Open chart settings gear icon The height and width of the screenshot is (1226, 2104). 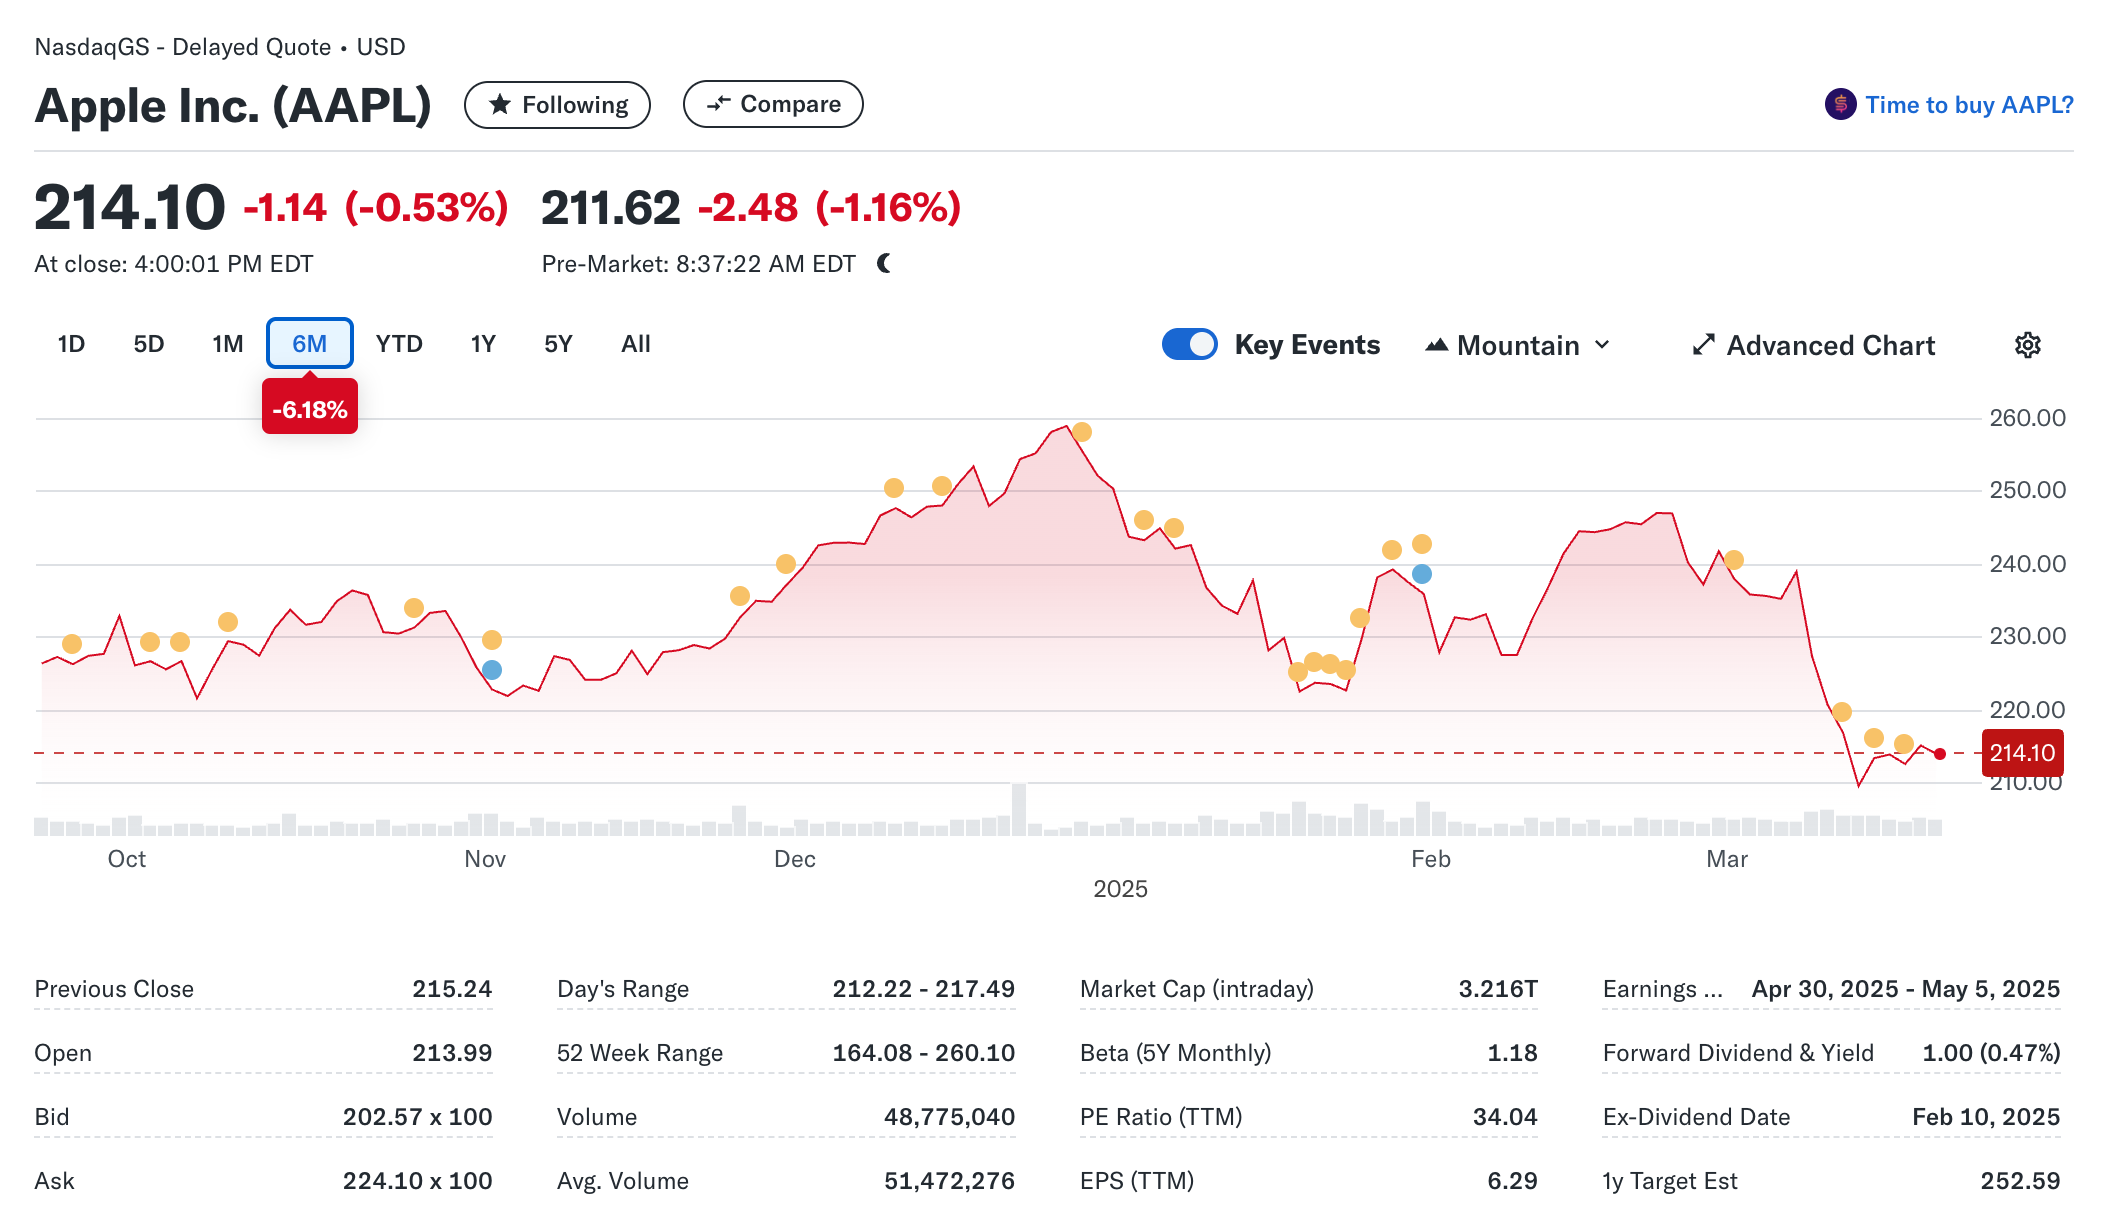click(2027, 345)
